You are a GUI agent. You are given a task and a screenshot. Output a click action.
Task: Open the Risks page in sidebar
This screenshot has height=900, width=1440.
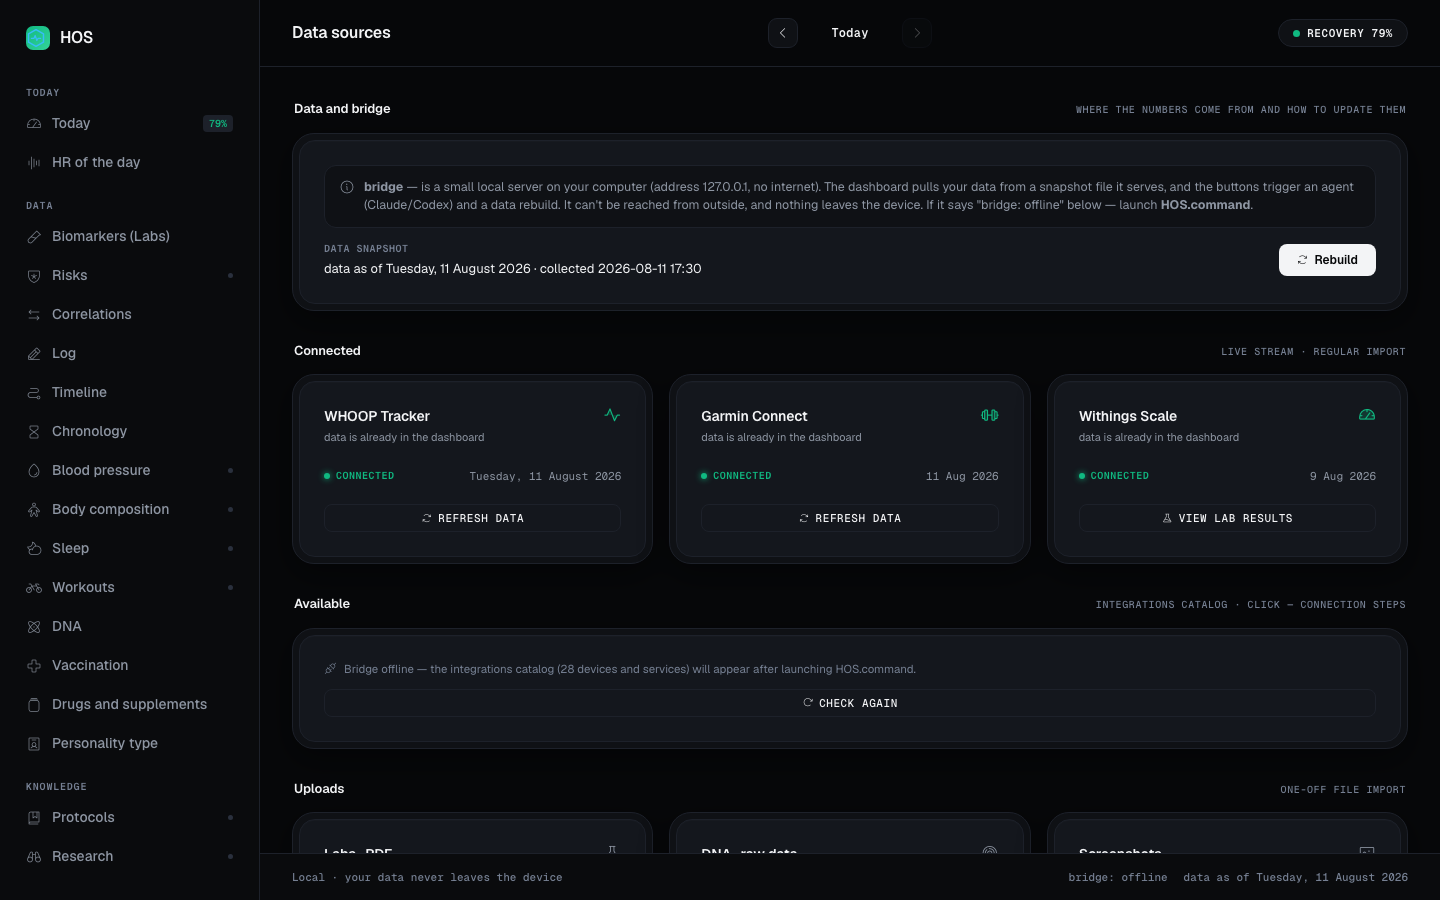(130, 276)
